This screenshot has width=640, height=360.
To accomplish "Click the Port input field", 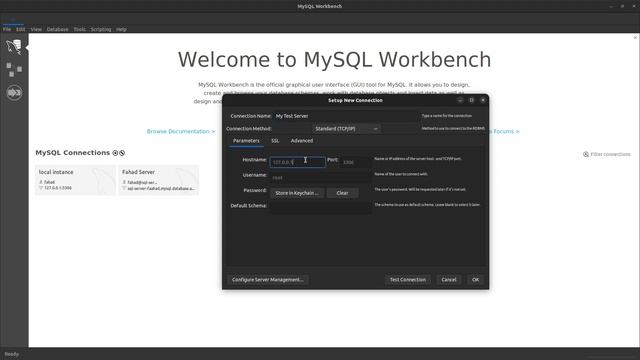I will [x=355, y=162].
